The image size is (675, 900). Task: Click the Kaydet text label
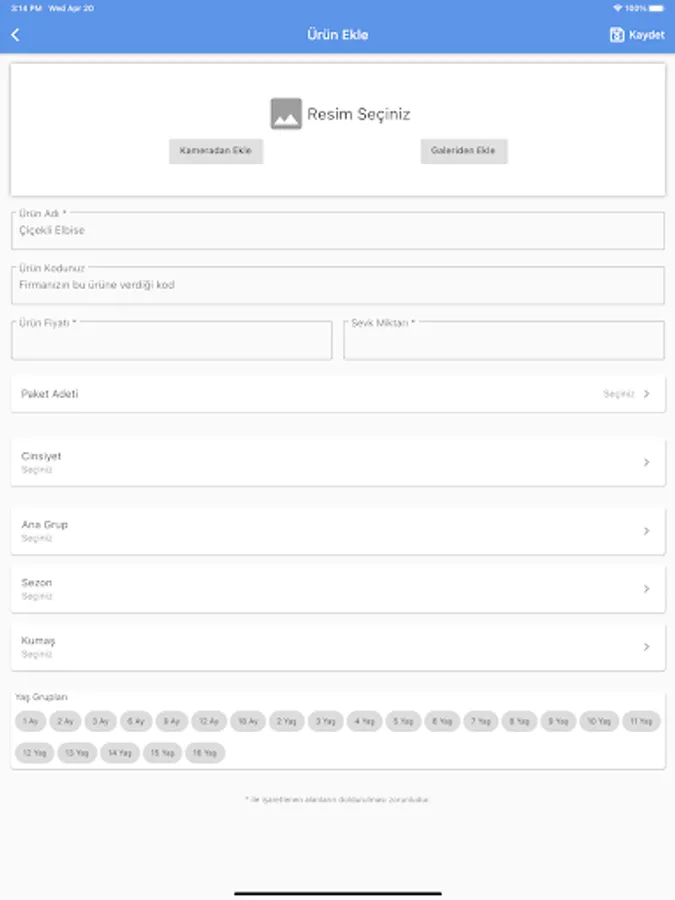click(646, 35)
